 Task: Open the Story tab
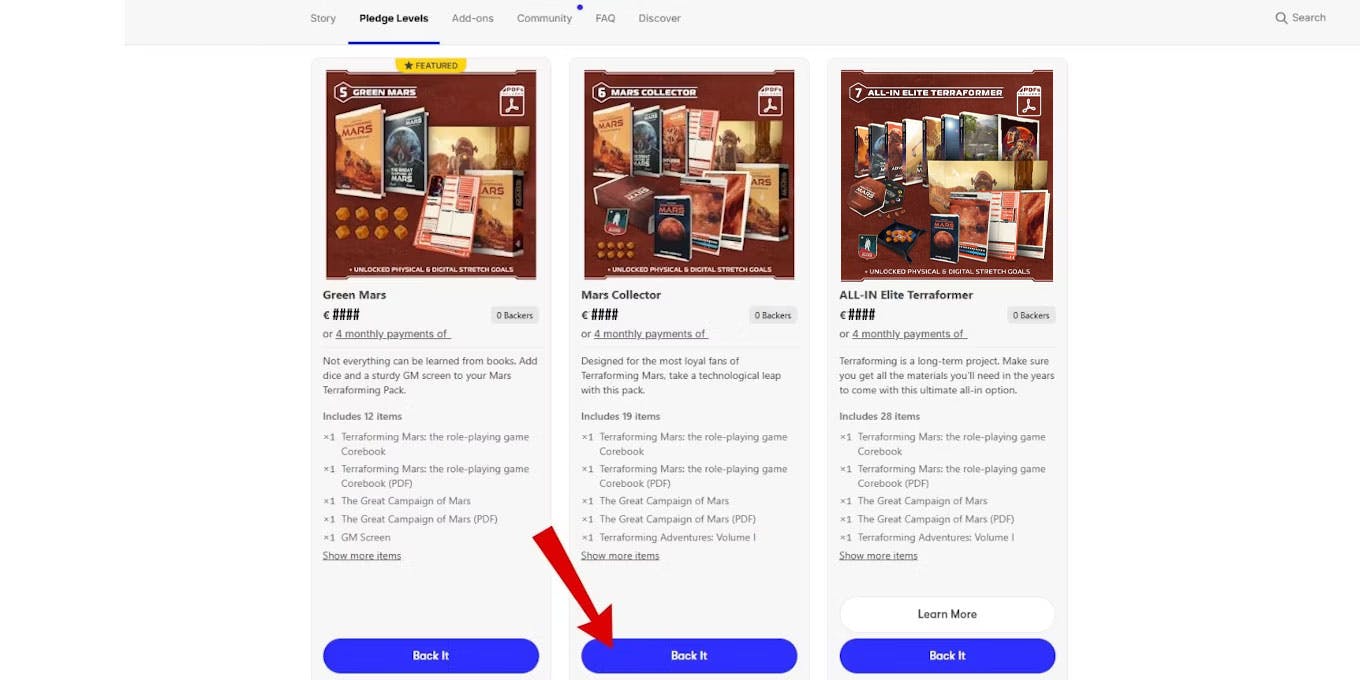tap(323, 18)
